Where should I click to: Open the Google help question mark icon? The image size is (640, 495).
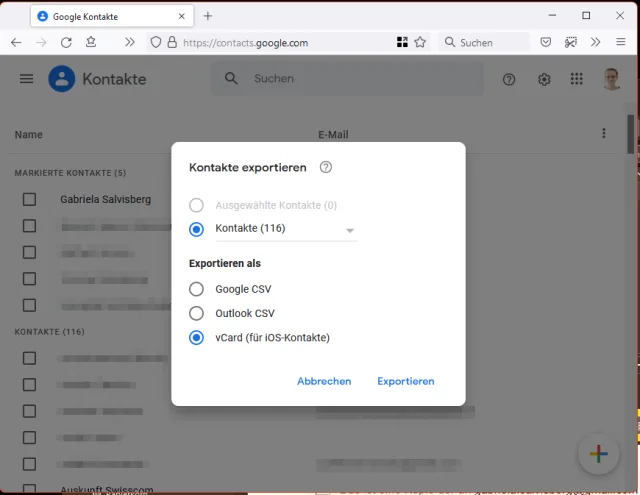coord(509,79)
